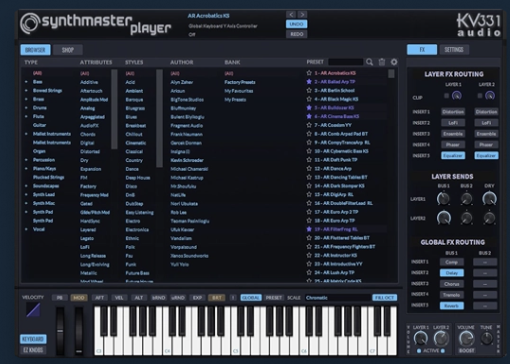
Task: Click the Layer1 DRY send knob
Action: (489, 199)
